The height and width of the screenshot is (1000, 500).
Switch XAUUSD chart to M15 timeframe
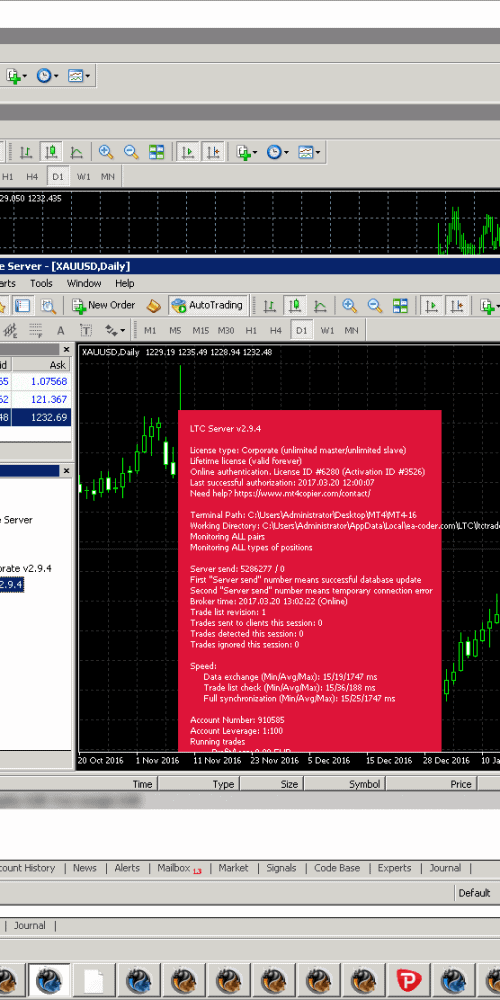click(201, 330)
